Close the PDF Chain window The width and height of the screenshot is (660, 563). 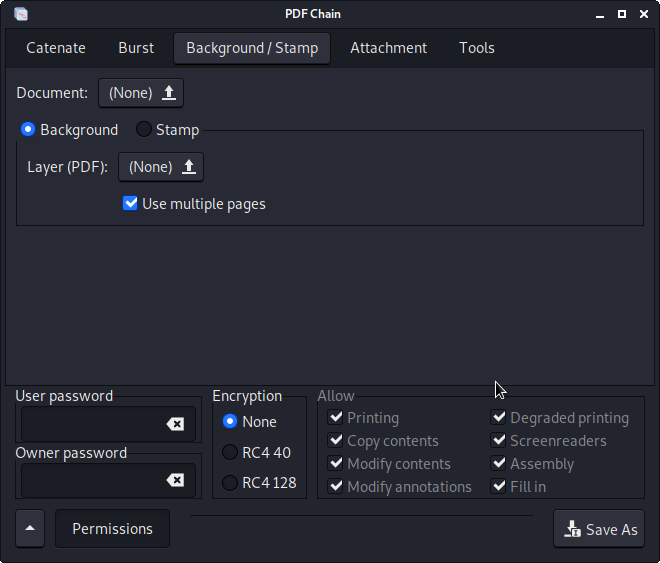[644, 14]
